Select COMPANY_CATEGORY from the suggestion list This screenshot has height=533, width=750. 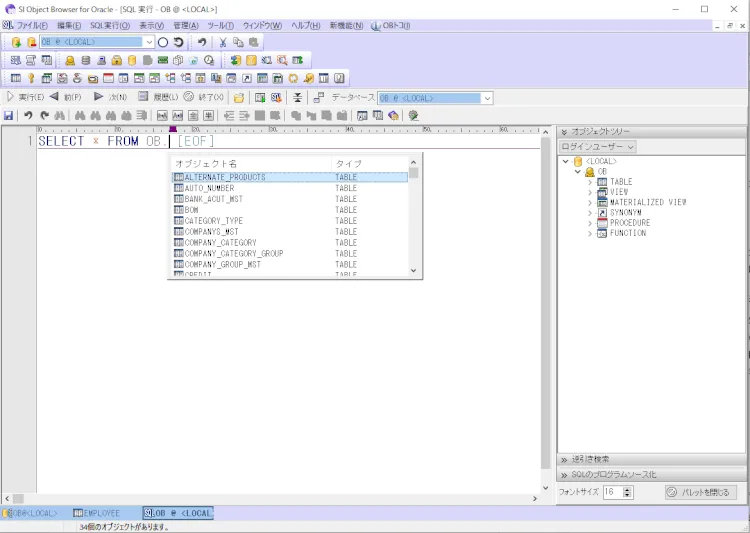click(220, 243)
